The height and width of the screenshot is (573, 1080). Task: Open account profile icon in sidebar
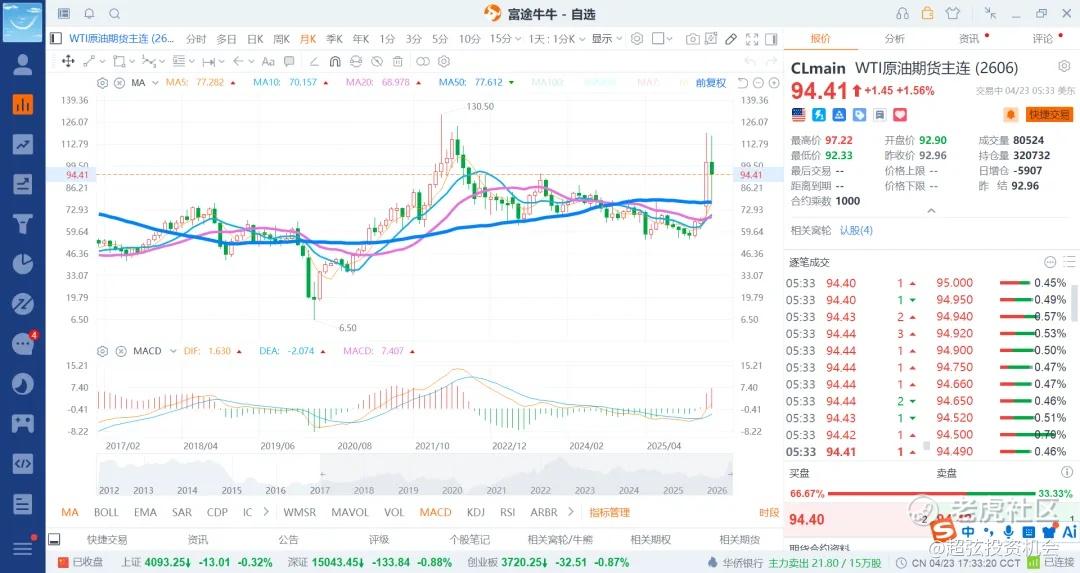coord(22,64)
